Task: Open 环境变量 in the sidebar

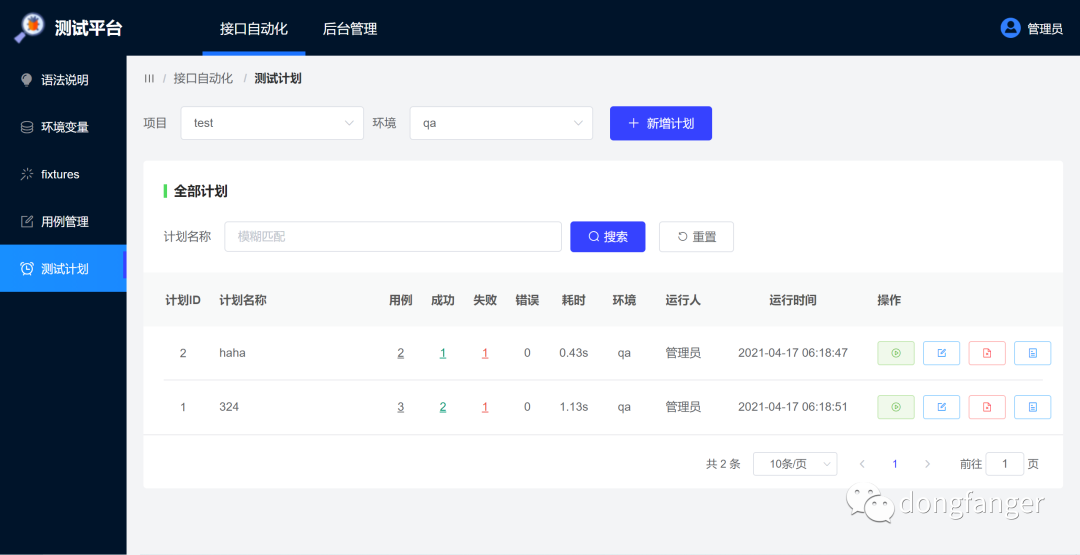Action: tap(63, 127)
